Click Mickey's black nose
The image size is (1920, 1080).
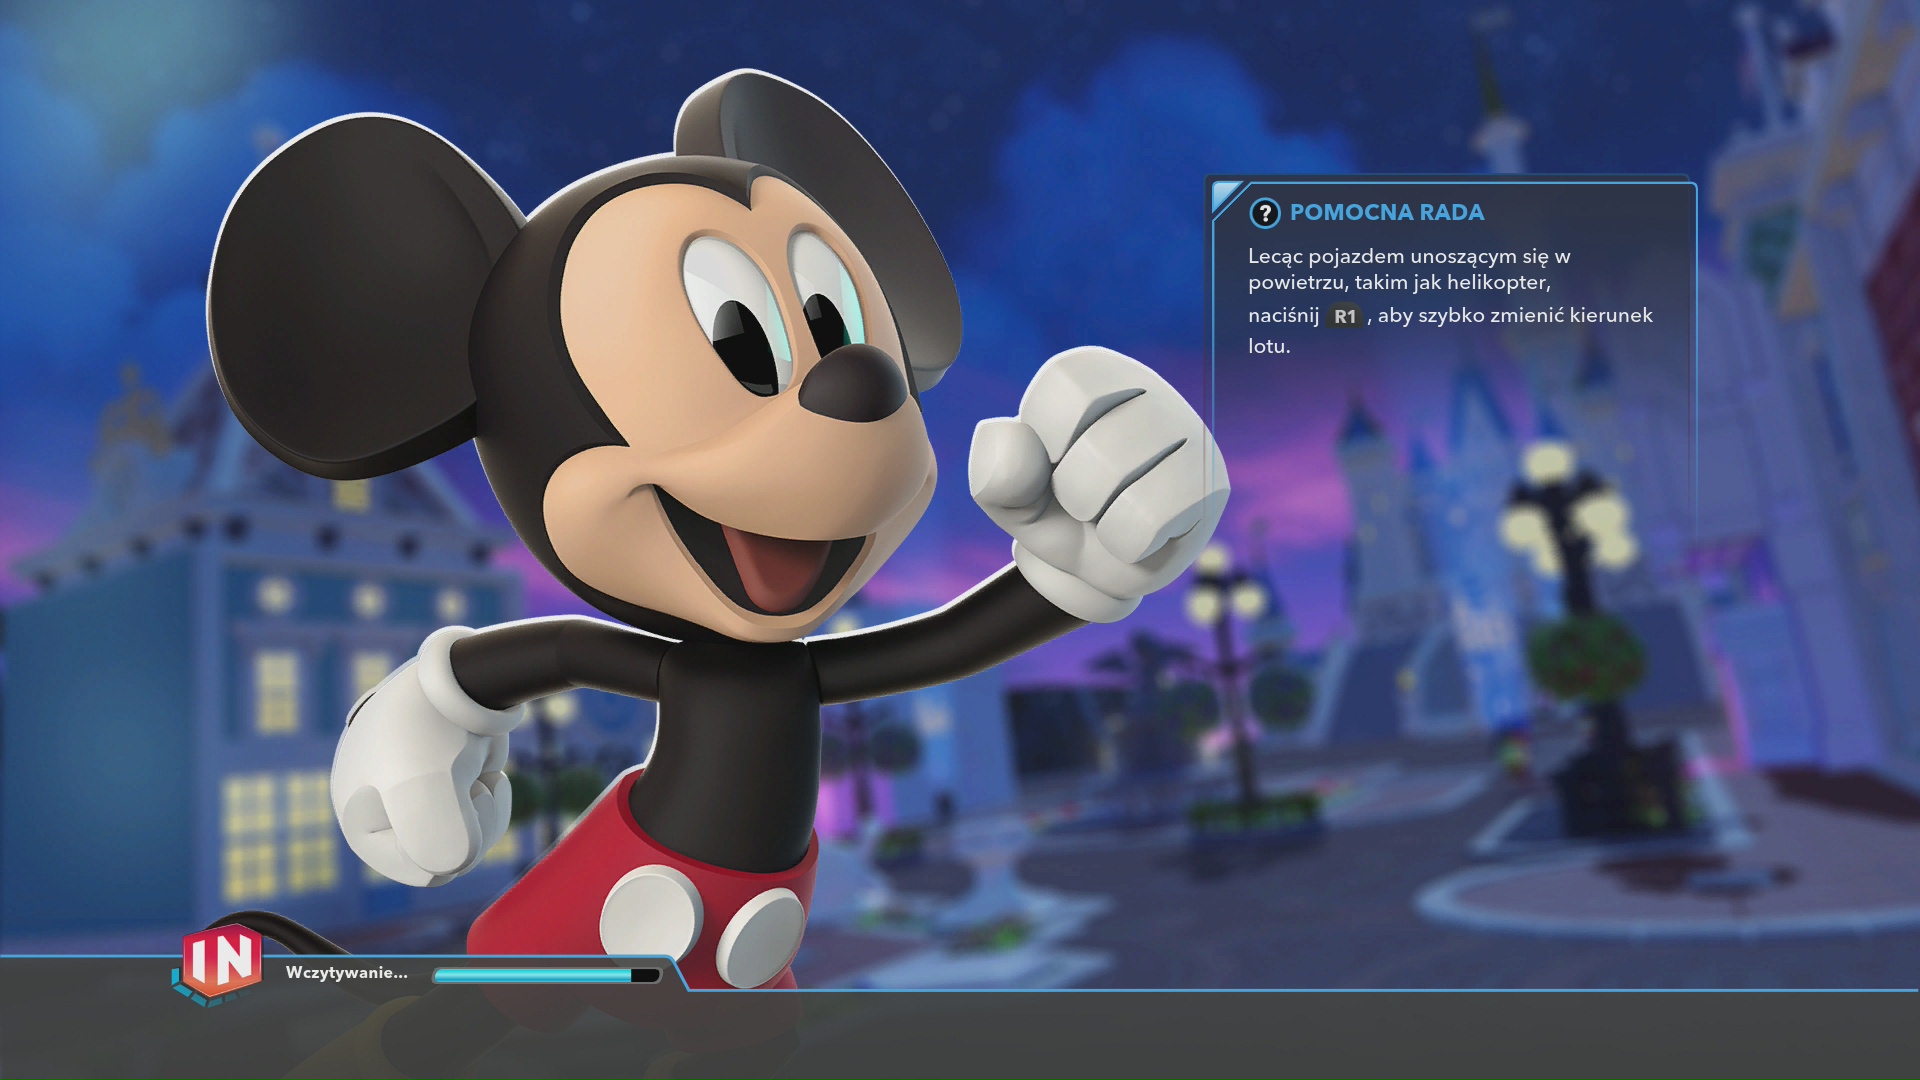853,385
